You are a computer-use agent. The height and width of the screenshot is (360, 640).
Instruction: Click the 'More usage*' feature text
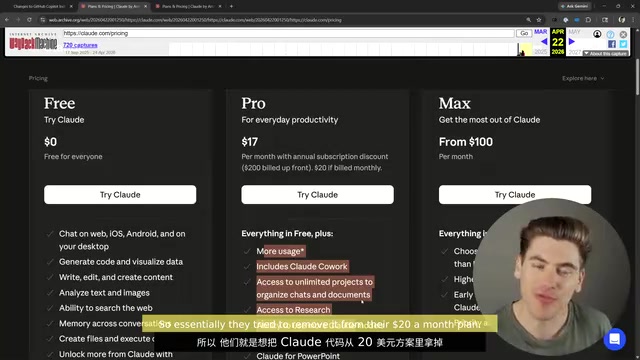tap(280, 251)
